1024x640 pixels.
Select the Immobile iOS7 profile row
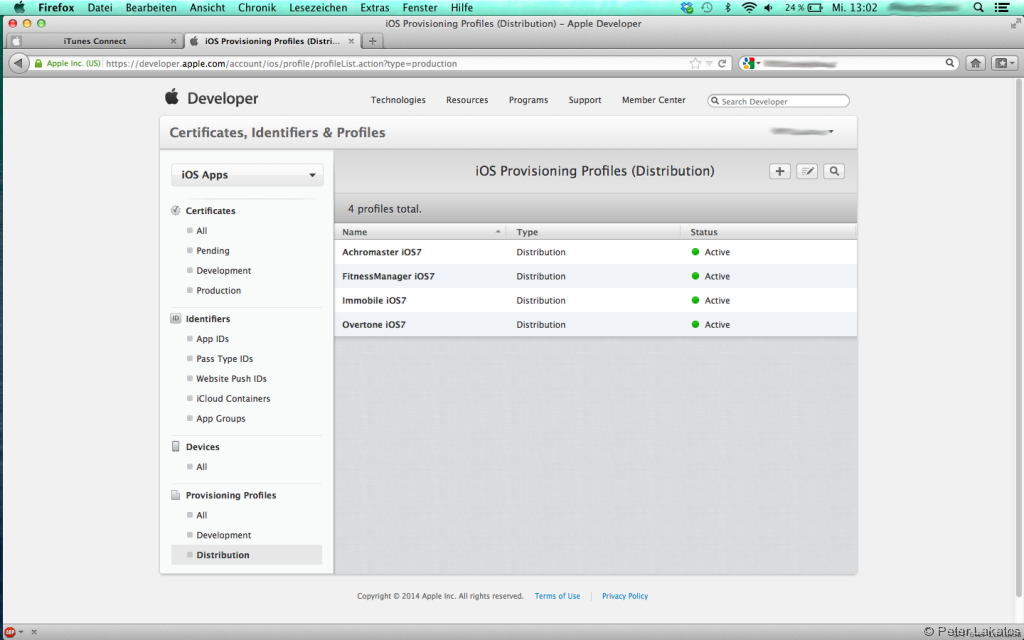pos(596,300)
